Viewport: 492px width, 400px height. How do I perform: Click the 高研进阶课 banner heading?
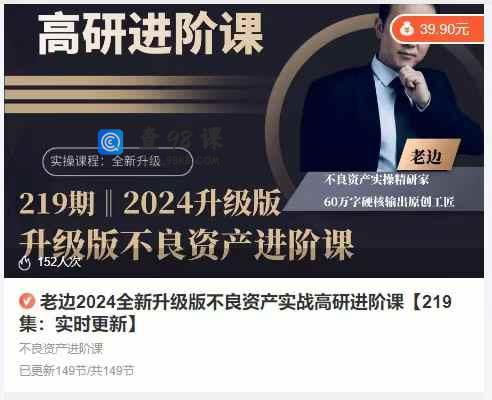(150, 33)
